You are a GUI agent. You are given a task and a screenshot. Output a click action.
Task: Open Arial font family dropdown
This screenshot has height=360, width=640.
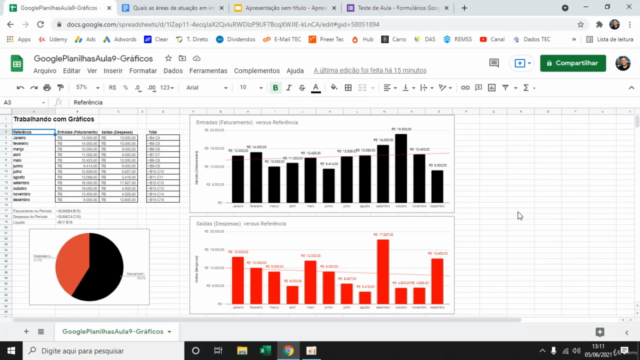(207, 88)
